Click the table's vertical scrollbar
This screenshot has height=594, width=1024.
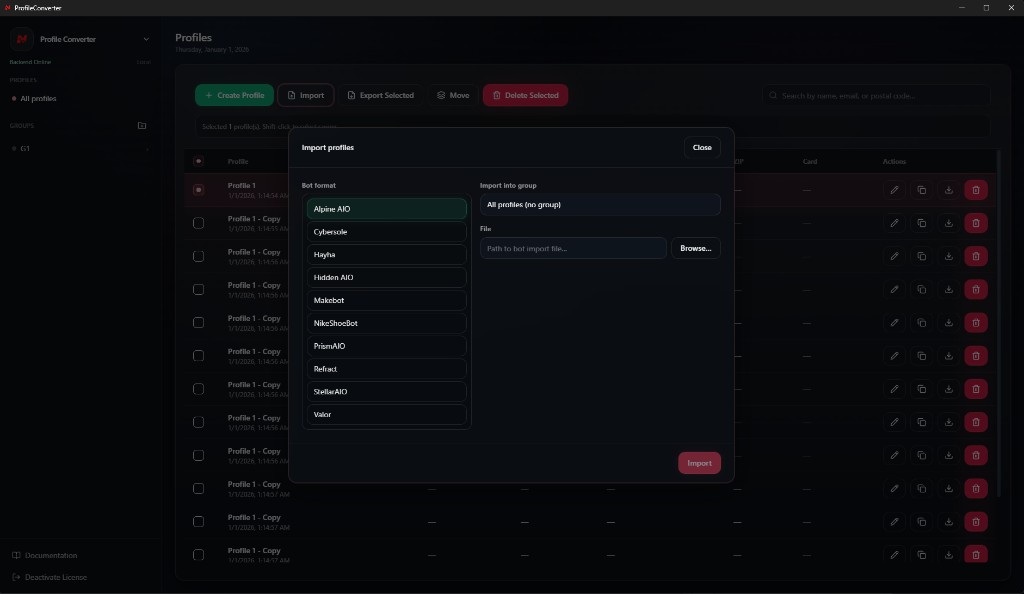tap(999, 323)
